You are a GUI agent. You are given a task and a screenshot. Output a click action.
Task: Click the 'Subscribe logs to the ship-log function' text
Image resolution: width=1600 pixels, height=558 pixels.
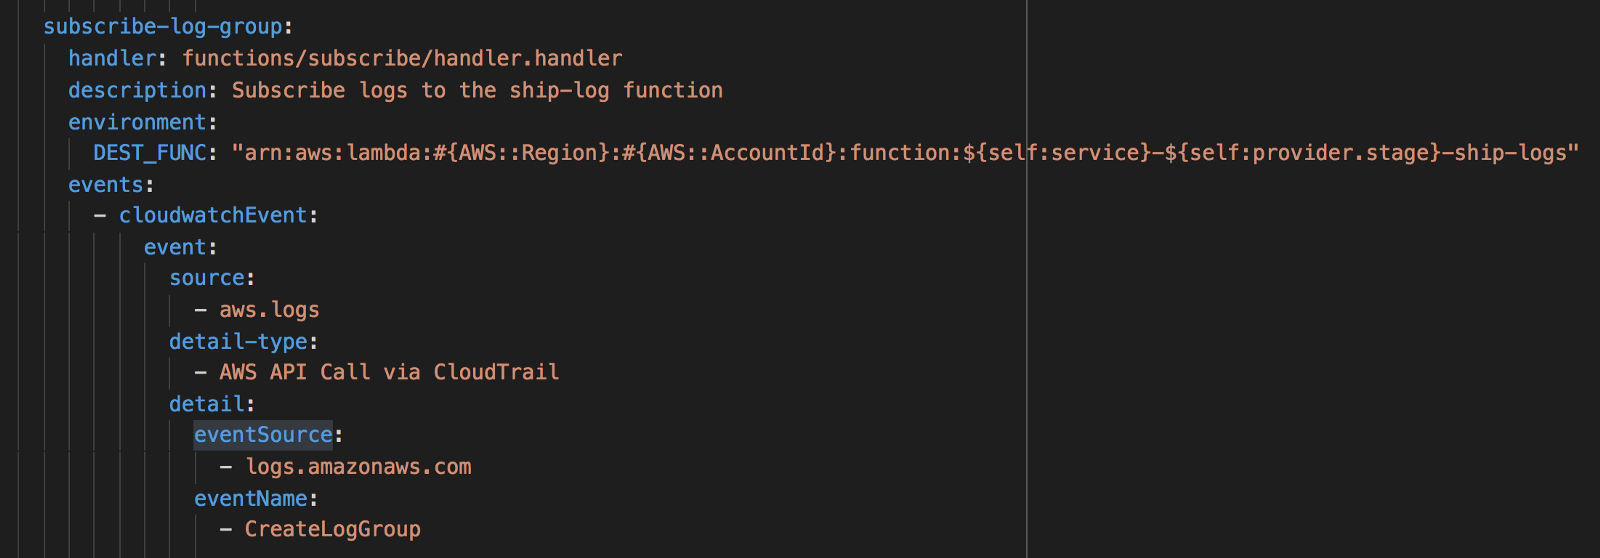tap(477, 91)
